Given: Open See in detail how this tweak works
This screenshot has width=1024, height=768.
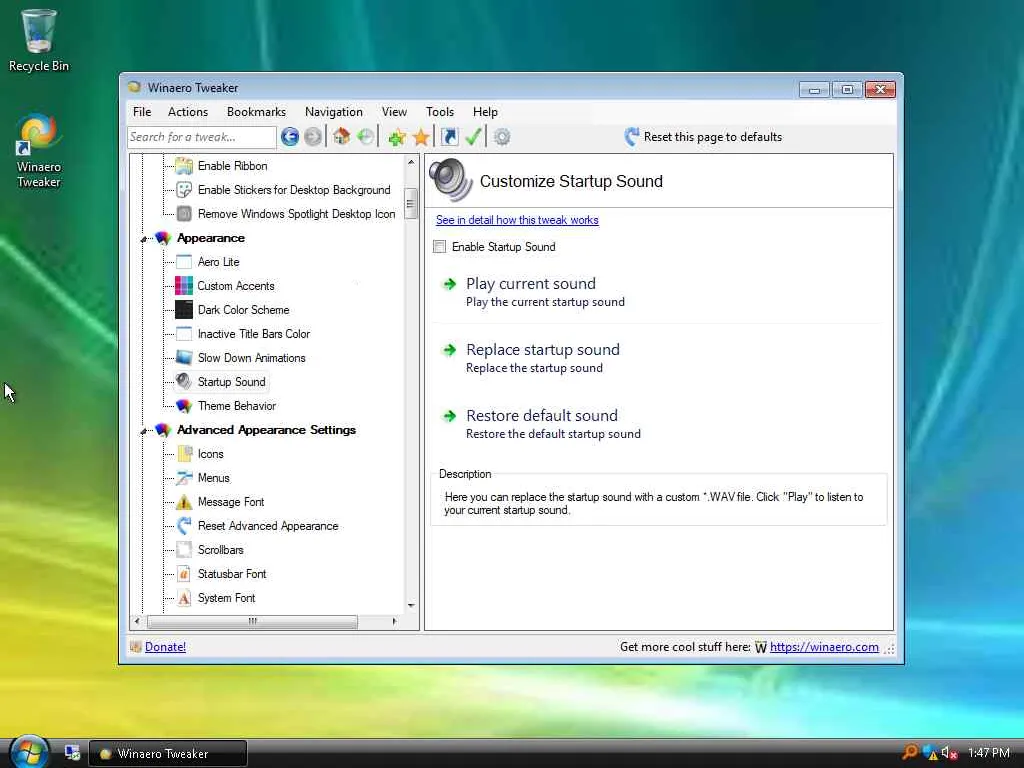Looking at the screenshot, I should click(517, 220).
